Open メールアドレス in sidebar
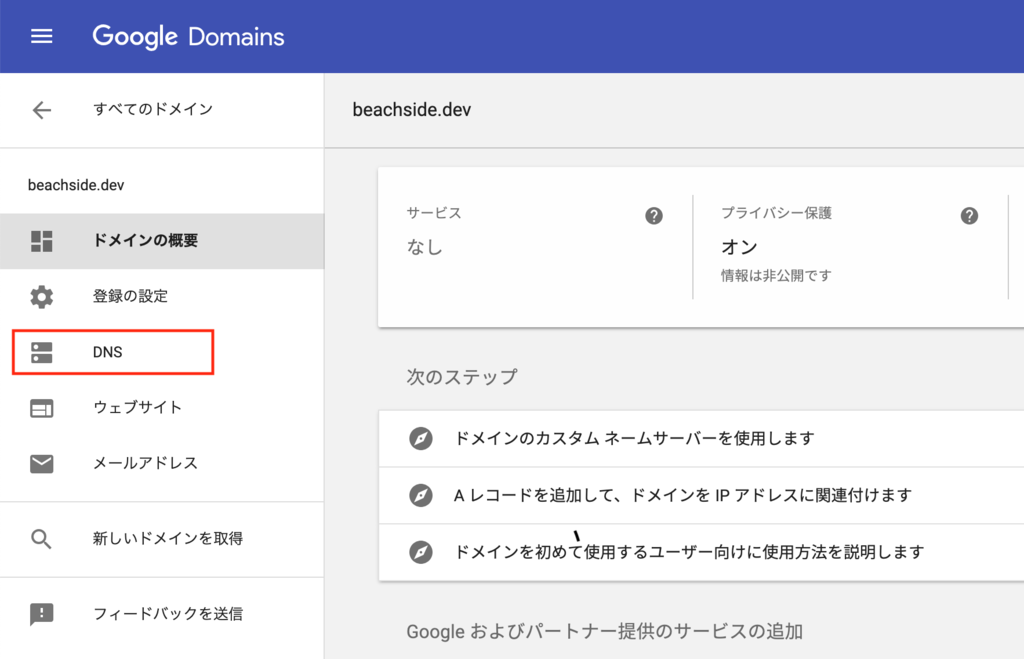Screen dimensions: 1024x659 coord(162,464)
